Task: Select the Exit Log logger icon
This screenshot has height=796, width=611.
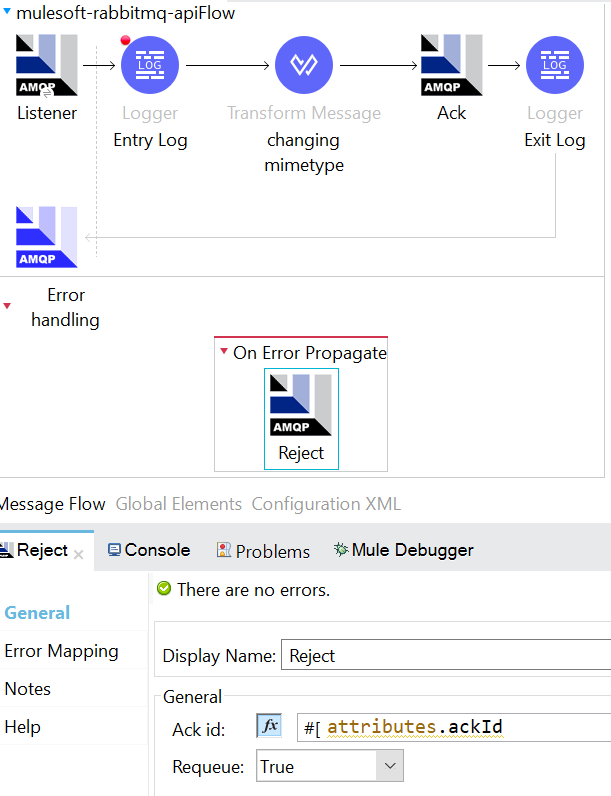Action: pos(554,65)
